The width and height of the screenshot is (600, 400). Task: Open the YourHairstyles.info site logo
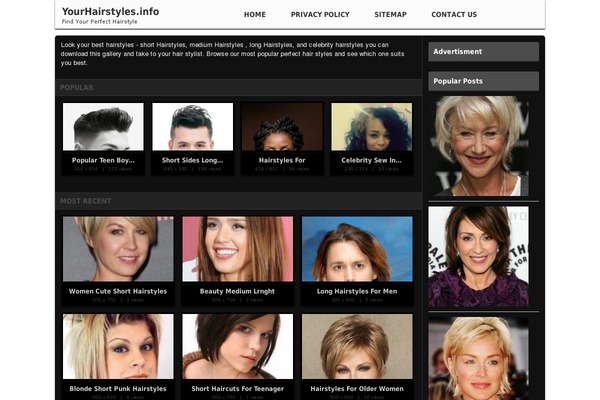point(110,12)
